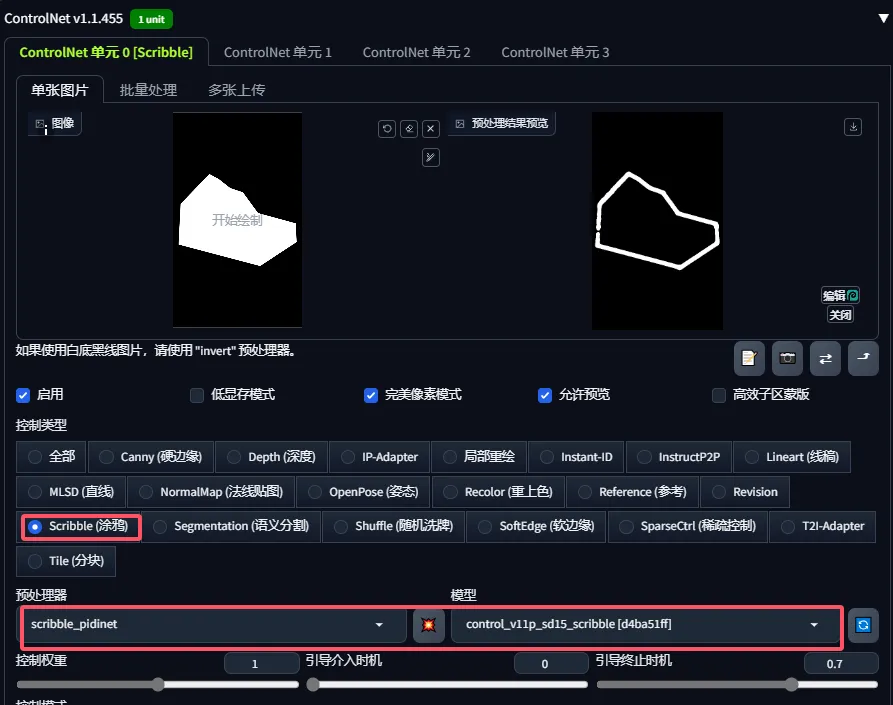Open the 多张上传 tab
893x705 pixels.
236,90
